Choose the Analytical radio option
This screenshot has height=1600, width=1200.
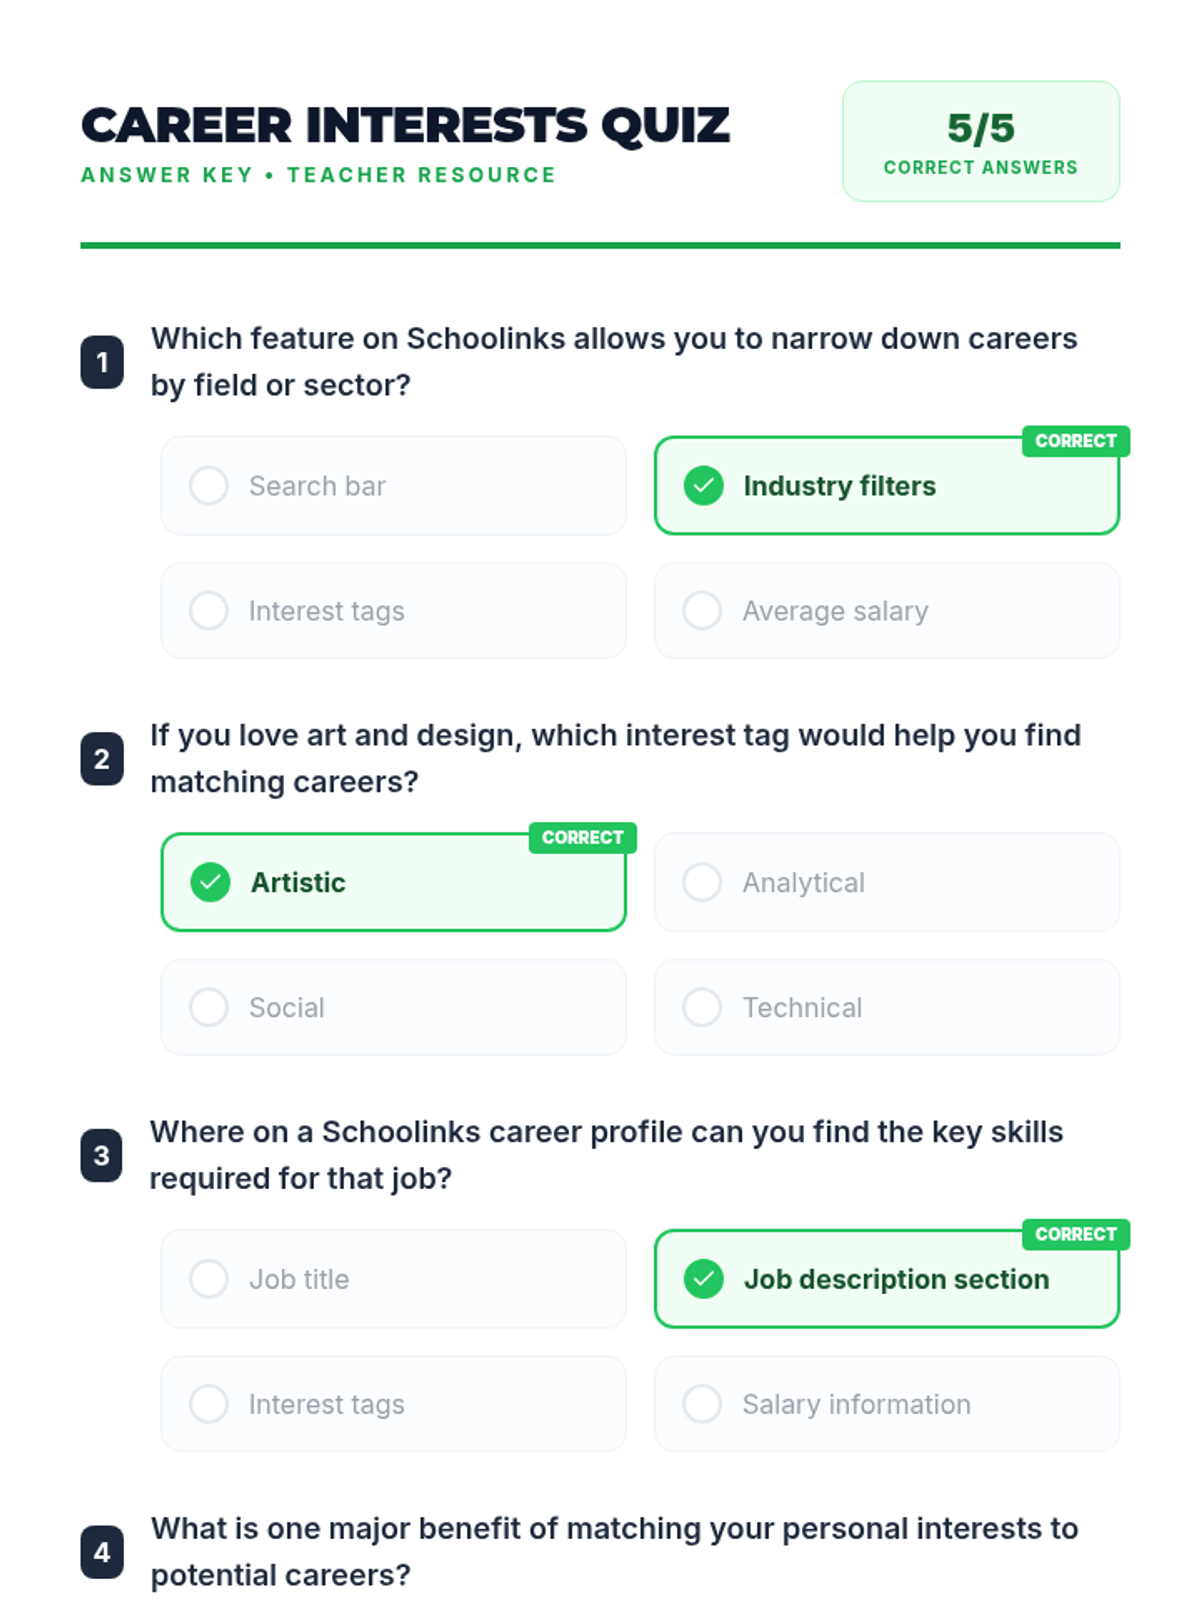[x=887, y=882]
